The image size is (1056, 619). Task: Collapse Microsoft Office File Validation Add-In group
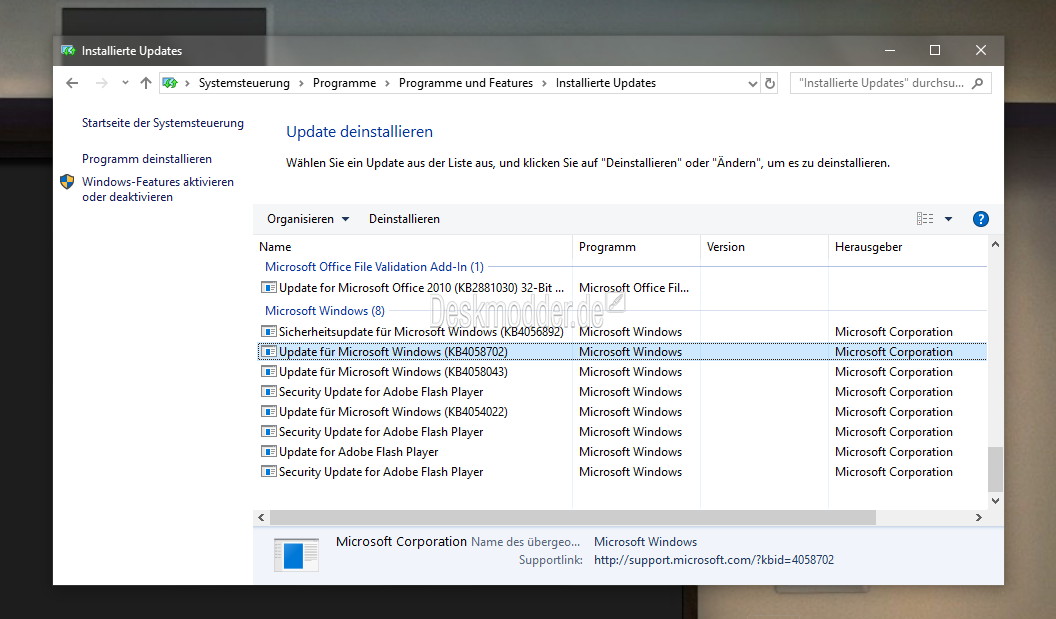pos(374,267)
